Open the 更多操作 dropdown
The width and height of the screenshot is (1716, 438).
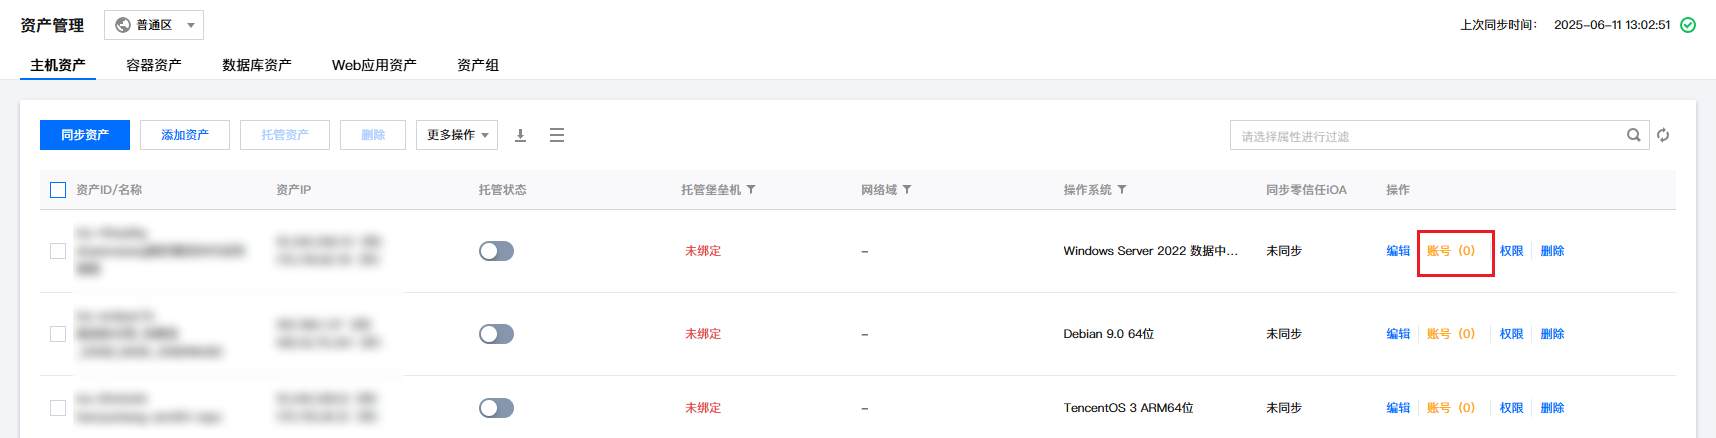tap(457, 135)
